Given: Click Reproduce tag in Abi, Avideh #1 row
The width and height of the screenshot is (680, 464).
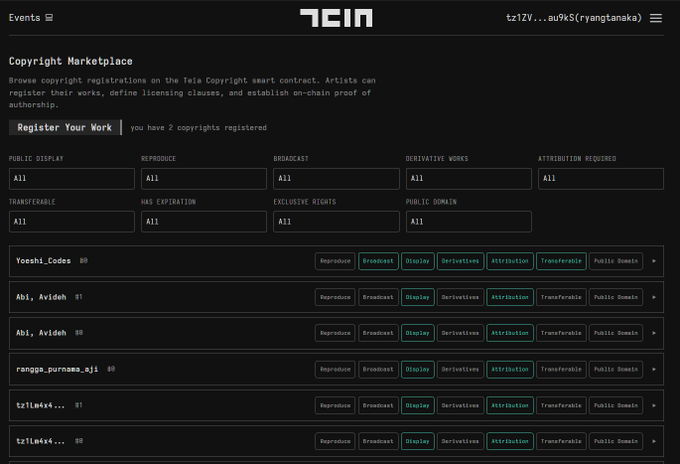Looking at the screenshot, I should click(x=335, y=297).
